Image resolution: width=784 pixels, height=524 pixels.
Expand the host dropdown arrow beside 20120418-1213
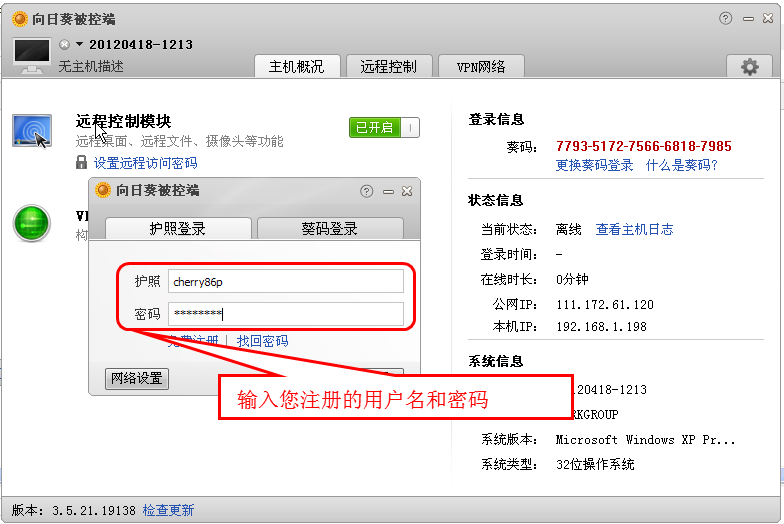[x=79, y=44]
